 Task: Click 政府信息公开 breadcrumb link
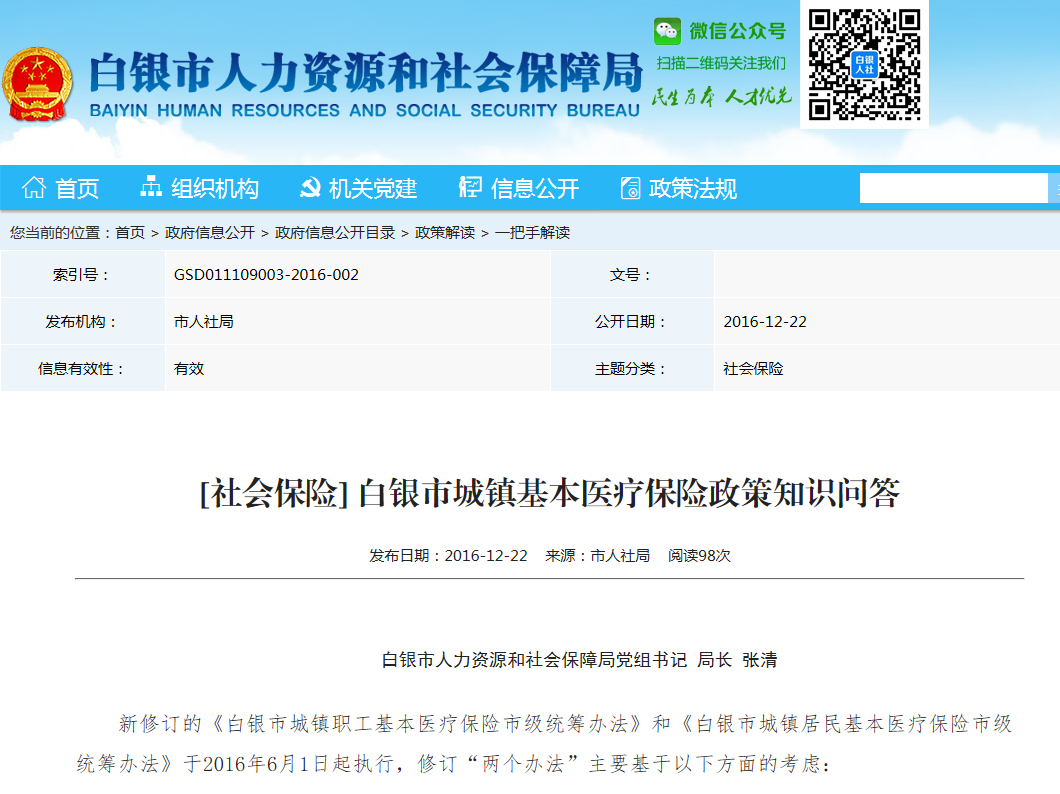pos(210,232)
